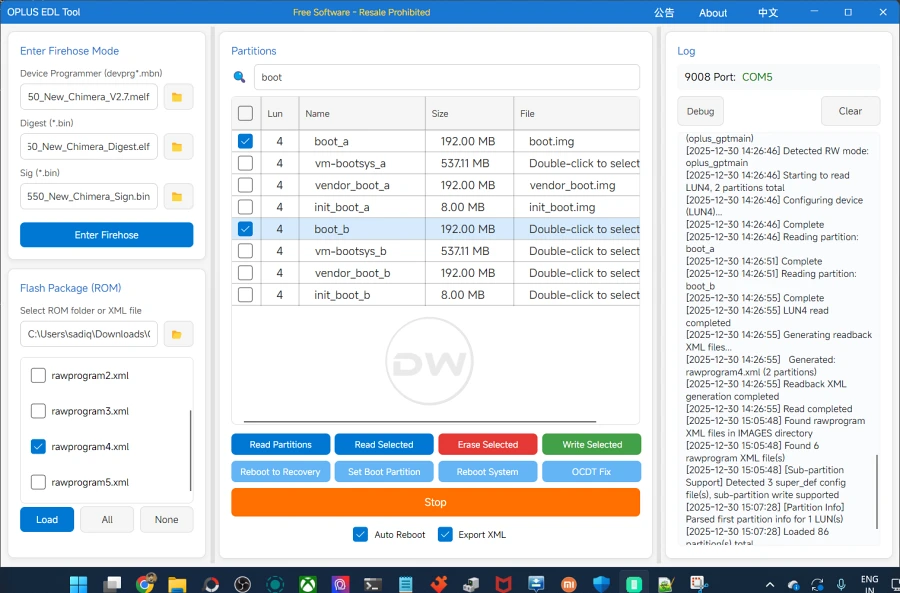Check the vendor_boot_a partition checkbox

tap(245, 185)
